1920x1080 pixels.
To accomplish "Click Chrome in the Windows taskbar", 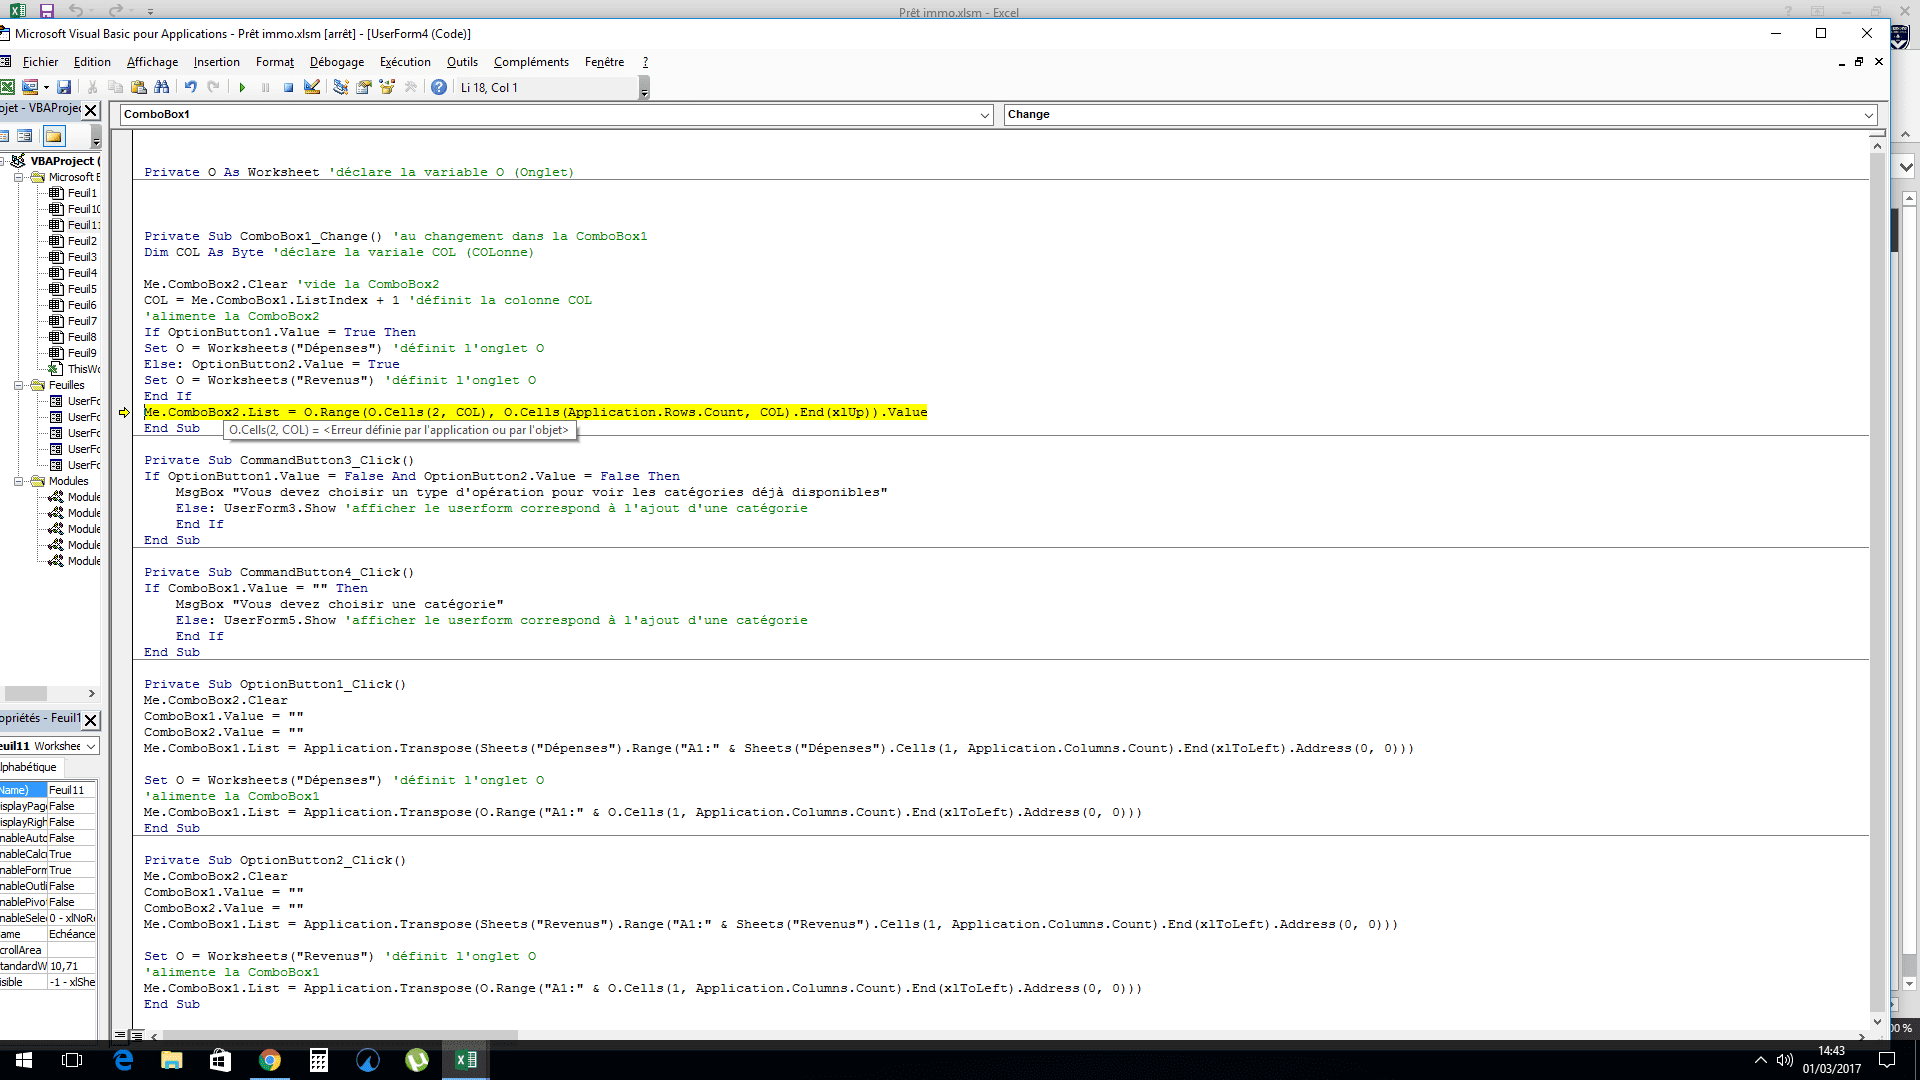I will [x=270, y=1060].
